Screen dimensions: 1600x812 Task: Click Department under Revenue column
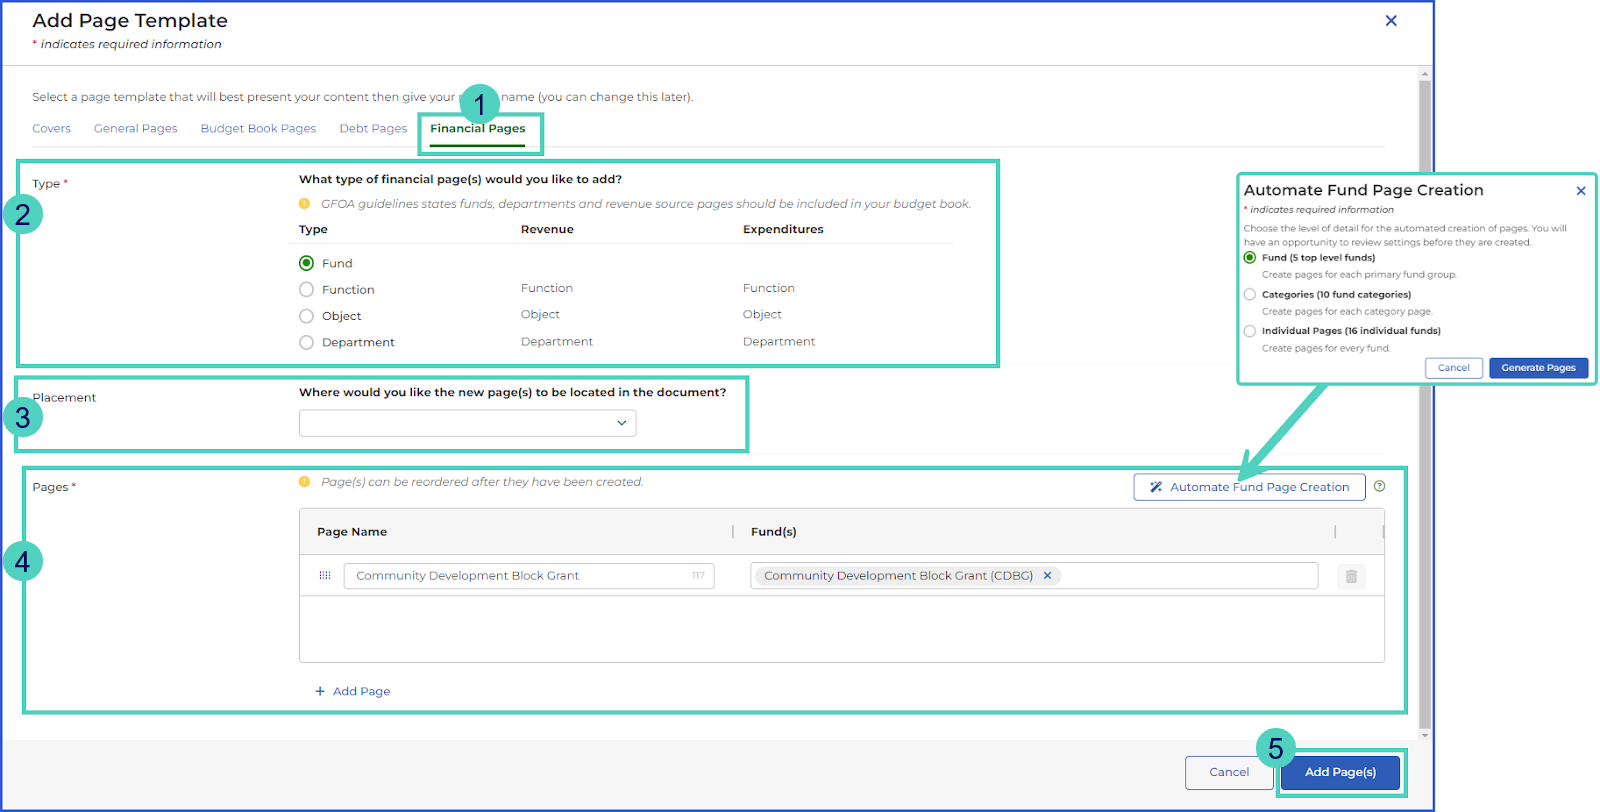click(557, 341)
